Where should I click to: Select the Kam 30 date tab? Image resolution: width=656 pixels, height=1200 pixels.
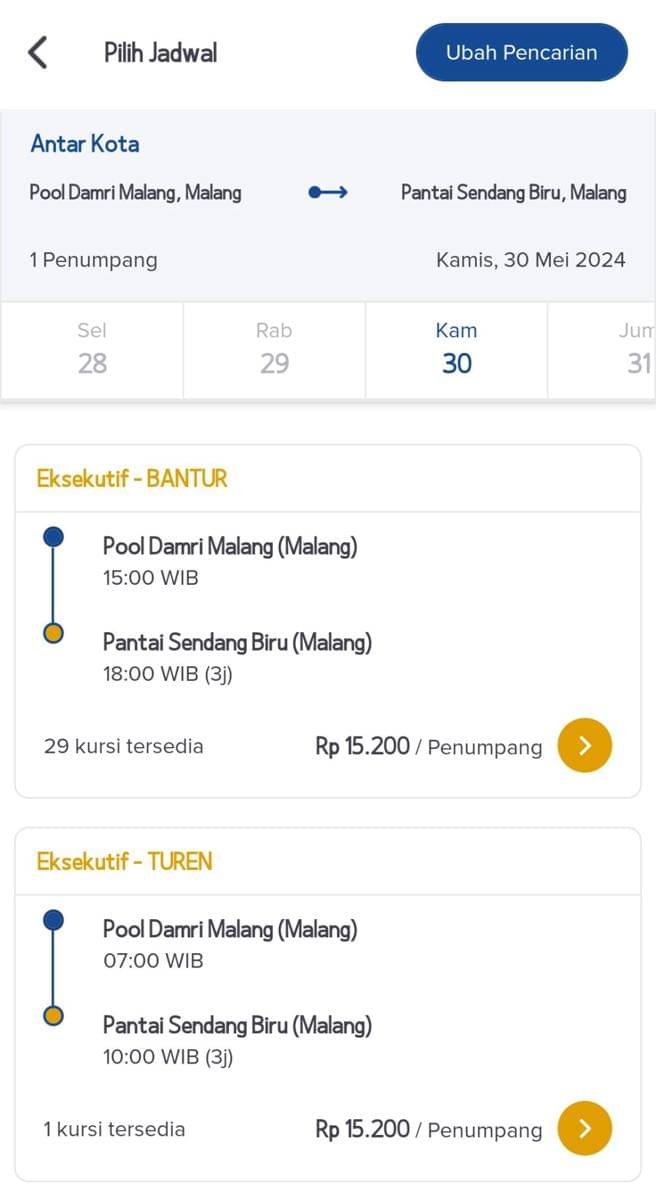(x=456, y=349)
